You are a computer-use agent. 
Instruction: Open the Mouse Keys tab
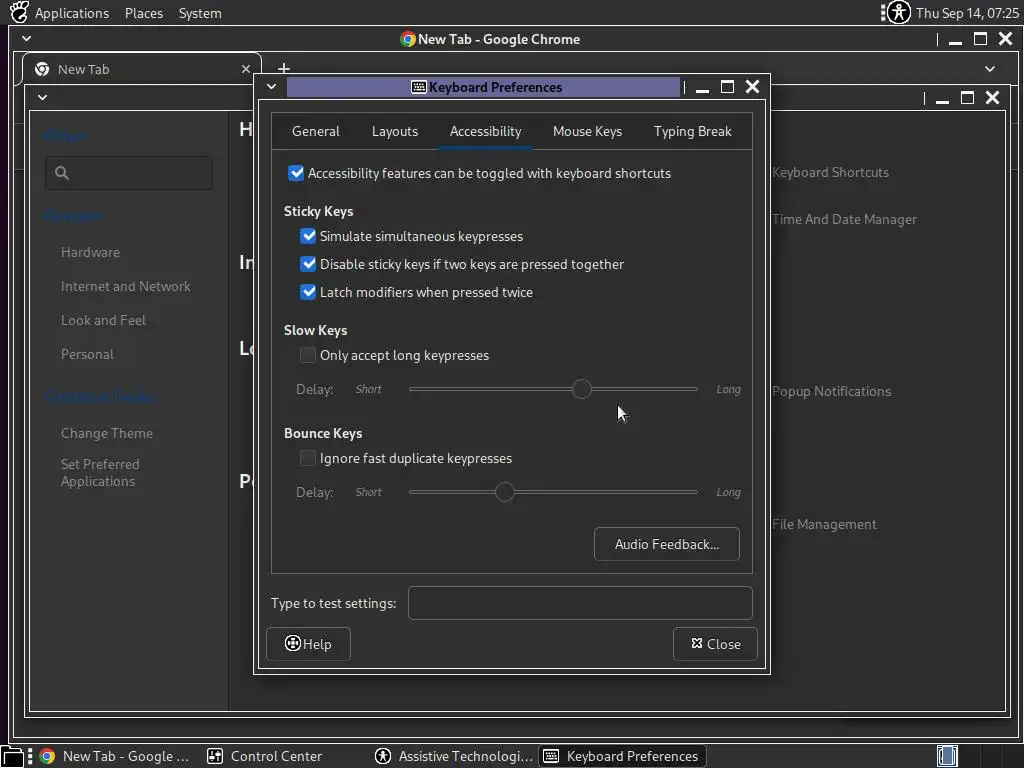click(x=587, y=131)
